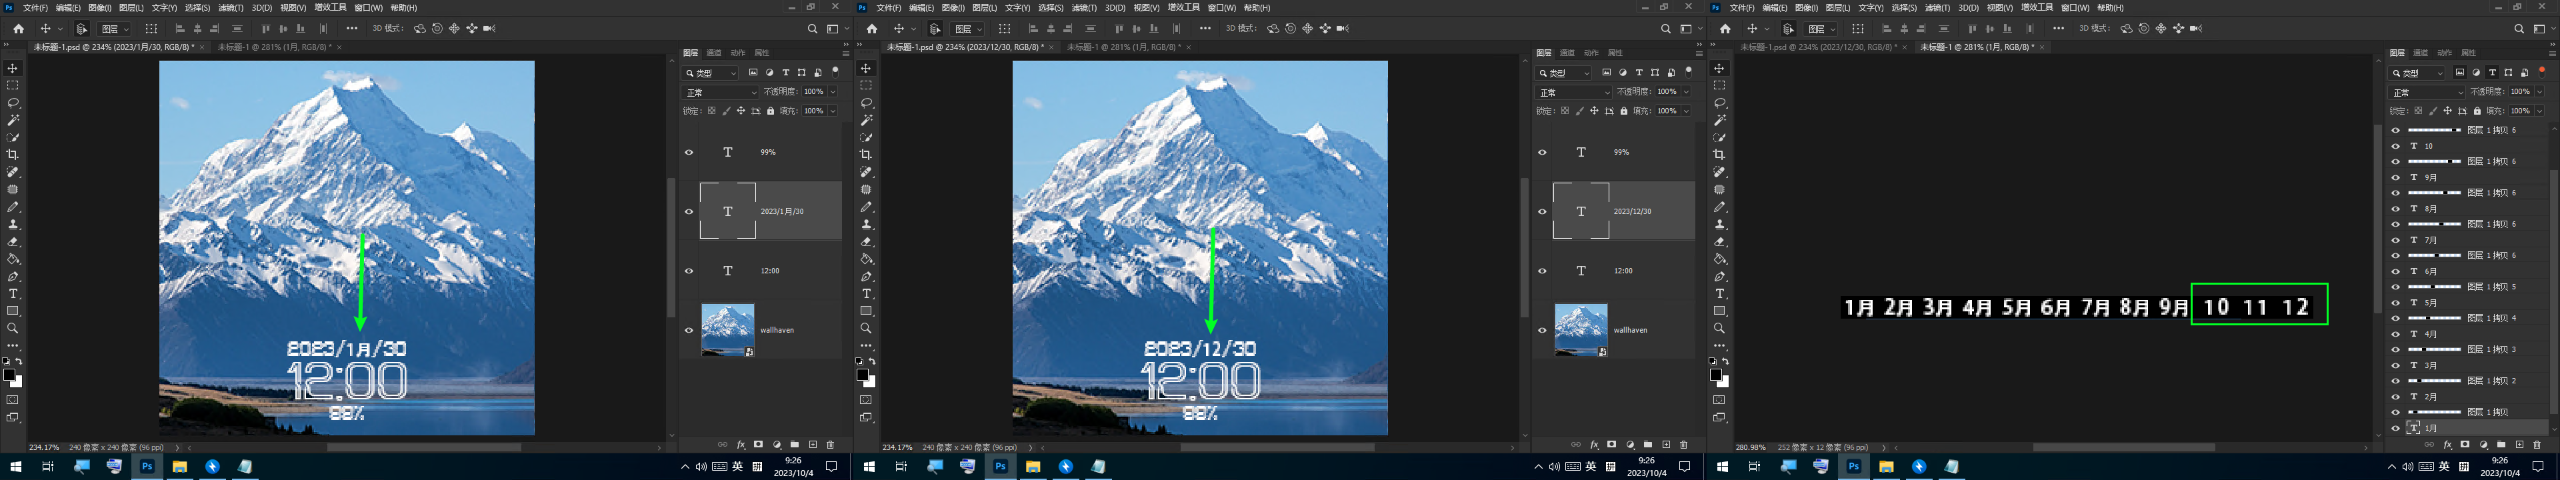This screenshot has width=2560, height=480.
Task: Switch to the tab titled with 2023/1月/30
Action: pos(110,47)
